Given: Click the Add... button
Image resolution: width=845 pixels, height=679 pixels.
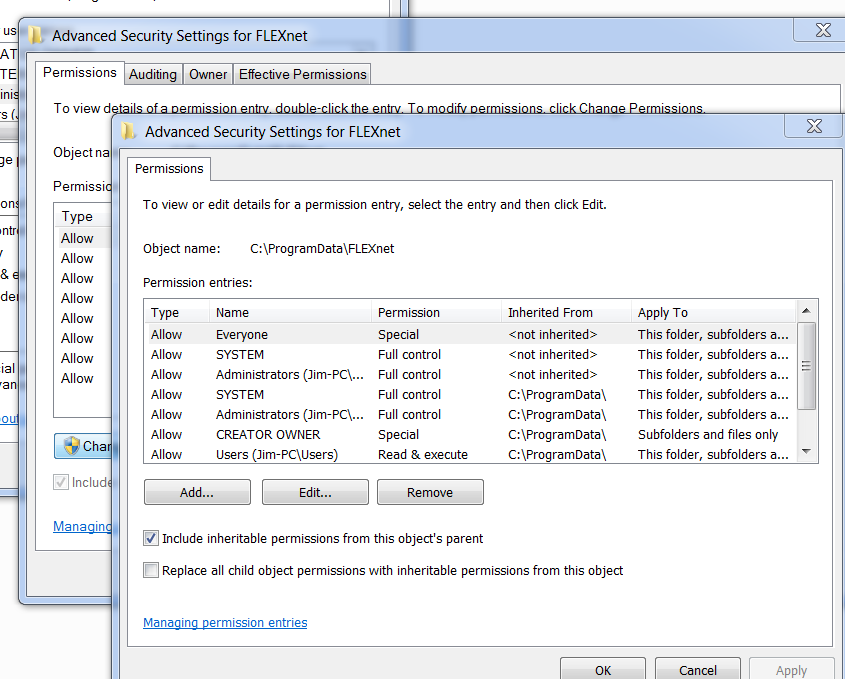Looking at the screenshot, I should point(197,492).
